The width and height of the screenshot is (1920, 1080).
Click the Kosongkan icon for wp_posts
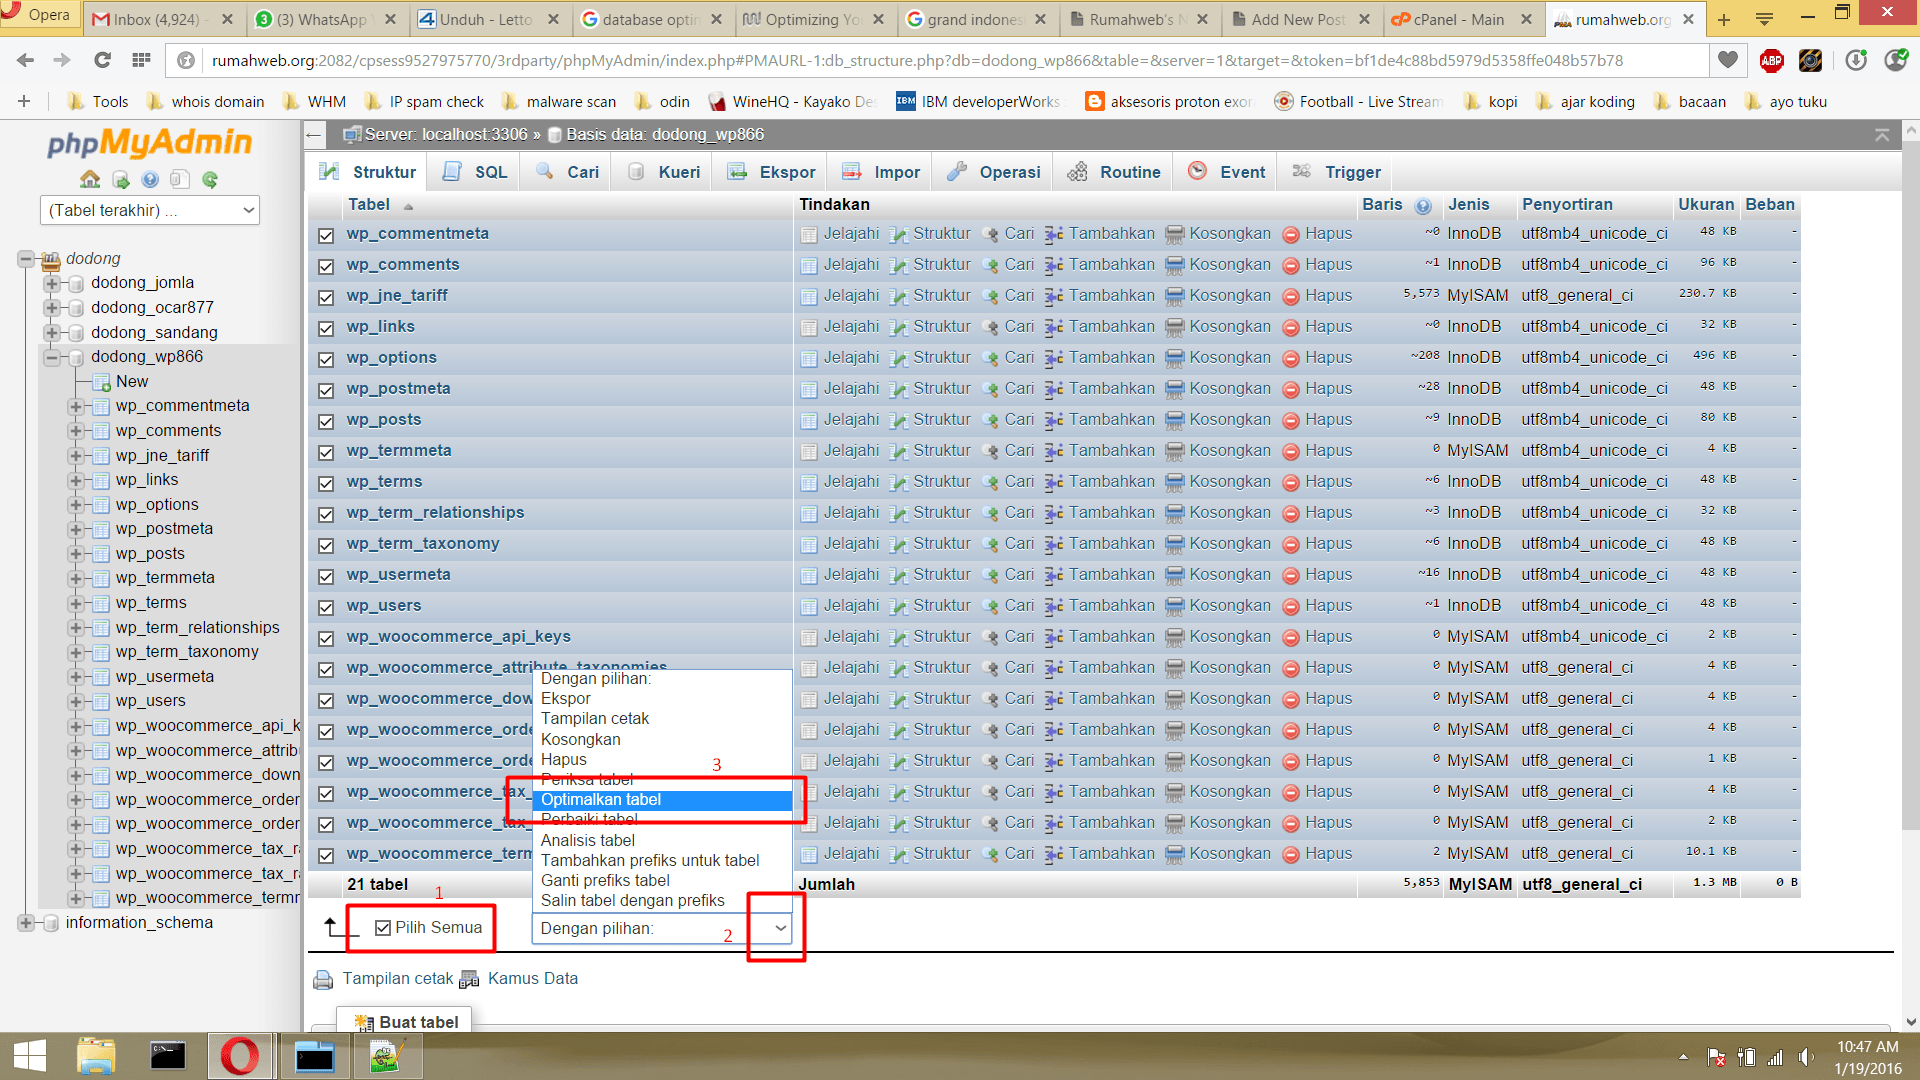point(1175,420)
